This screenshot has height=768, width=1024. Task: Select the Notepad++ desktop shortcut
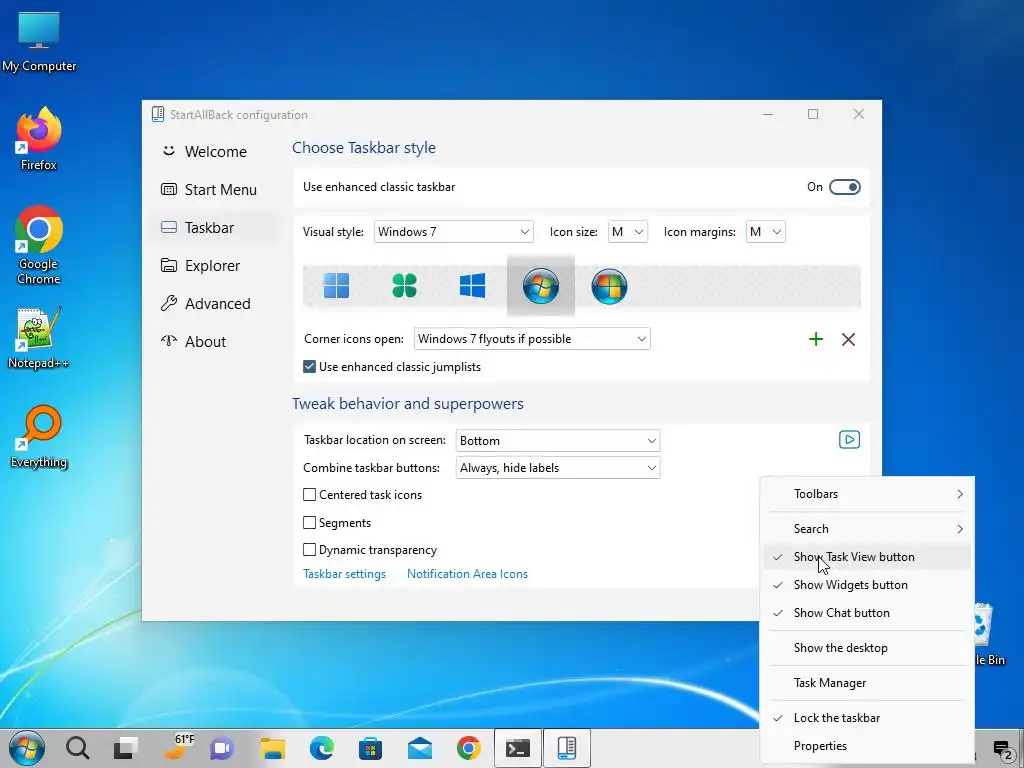pos(39,338)
